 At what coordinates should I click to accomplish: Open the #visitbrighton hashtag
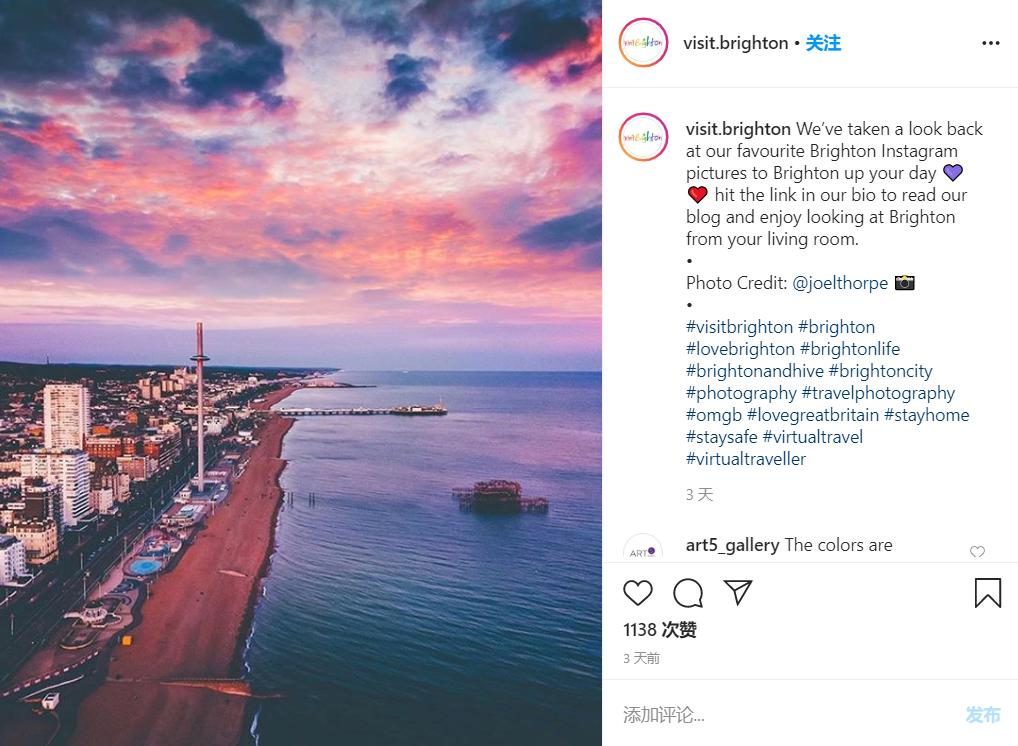(x=739, y=327)
